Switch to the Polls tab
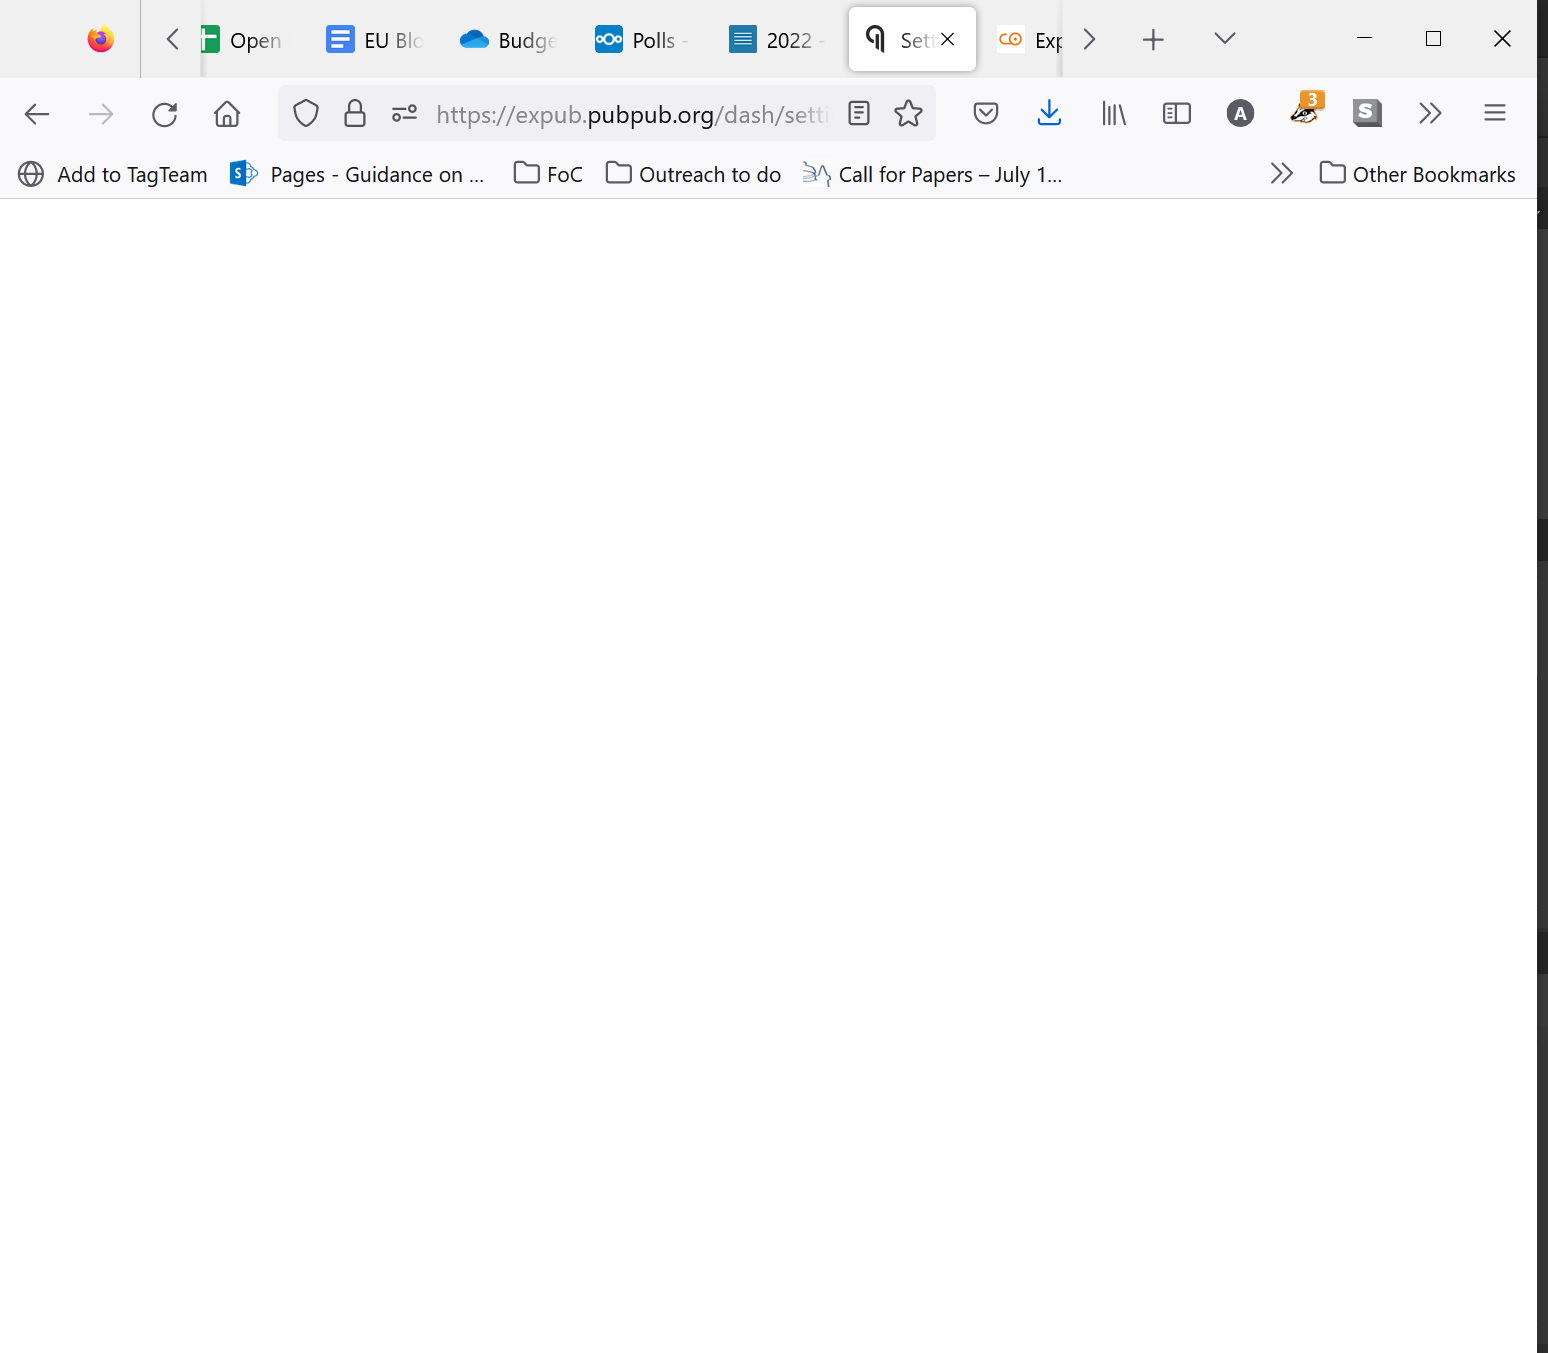Image resolution: width=1548 pixels, height=1353 pixels. click(640, 39)
